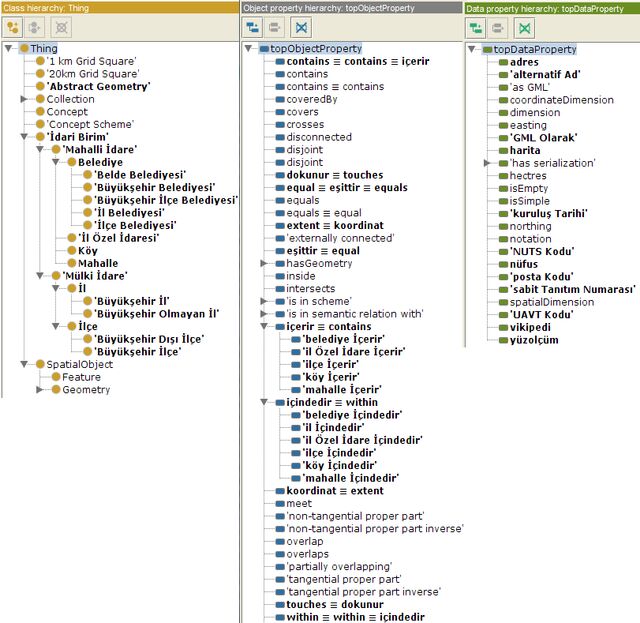
Task: Collapse the Thing root class node
Action: [x=9, y=48]
